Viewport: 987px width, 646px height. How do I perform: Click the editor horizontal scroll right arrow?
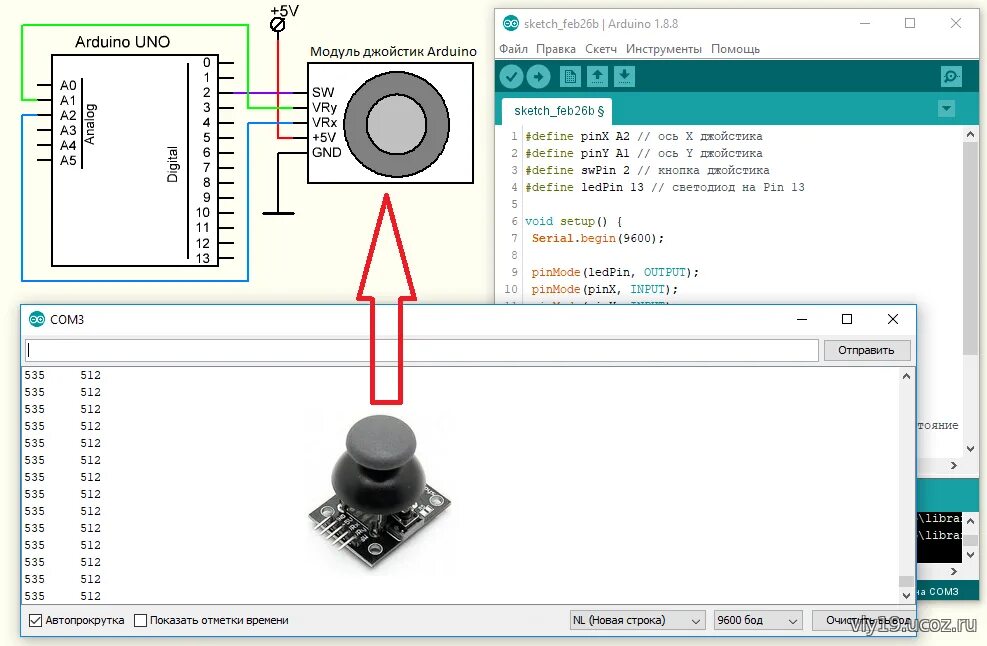tap(954, 465)
